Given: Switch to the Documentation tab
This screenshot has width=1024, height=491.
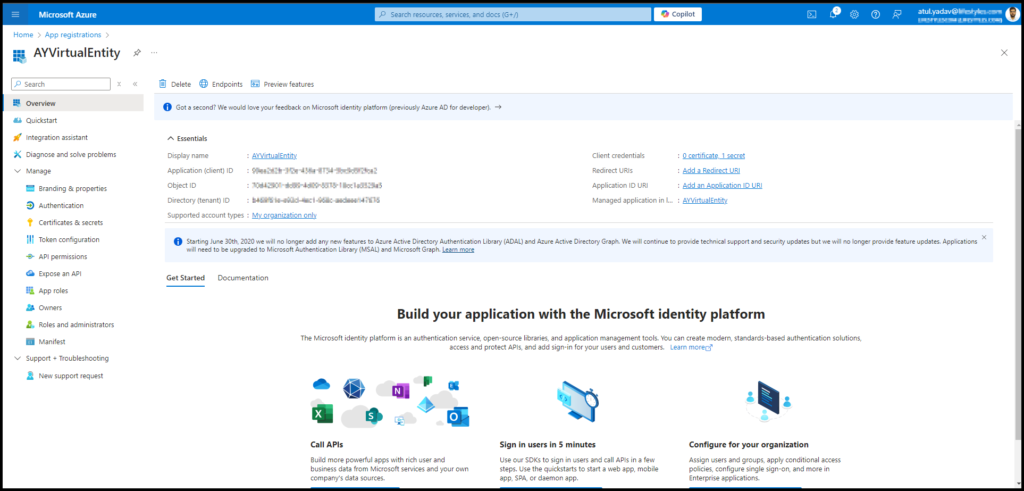Looking at the screenshot, I should tap(243, 277).
